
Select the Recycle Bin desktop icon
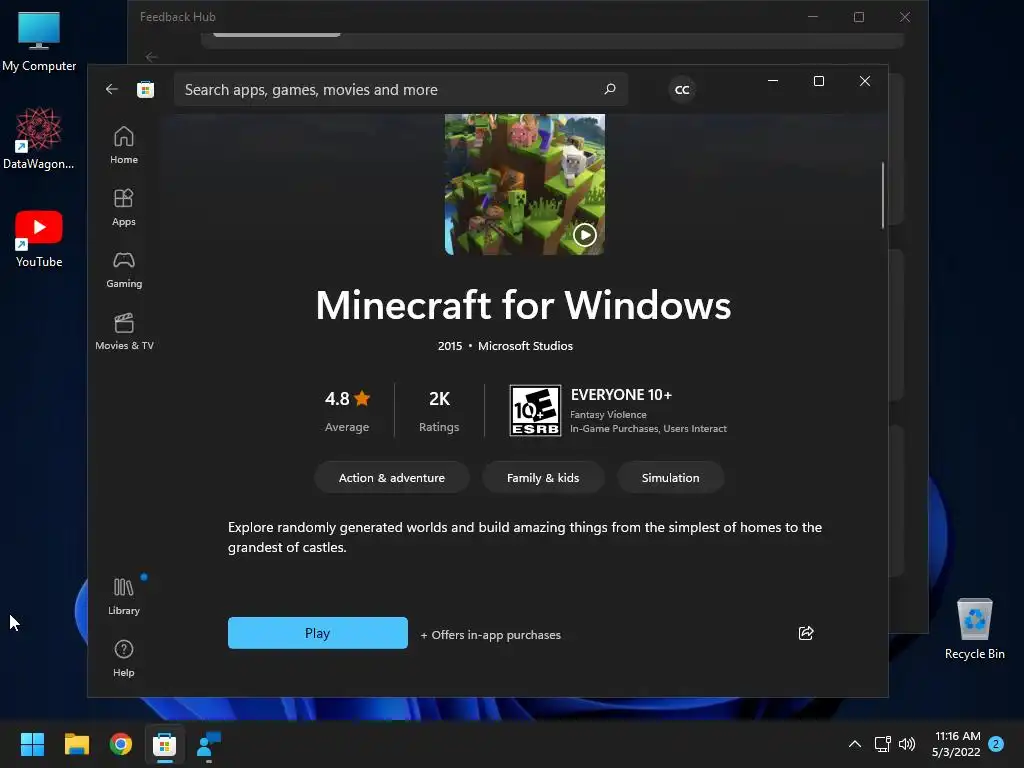coord(974,629)
